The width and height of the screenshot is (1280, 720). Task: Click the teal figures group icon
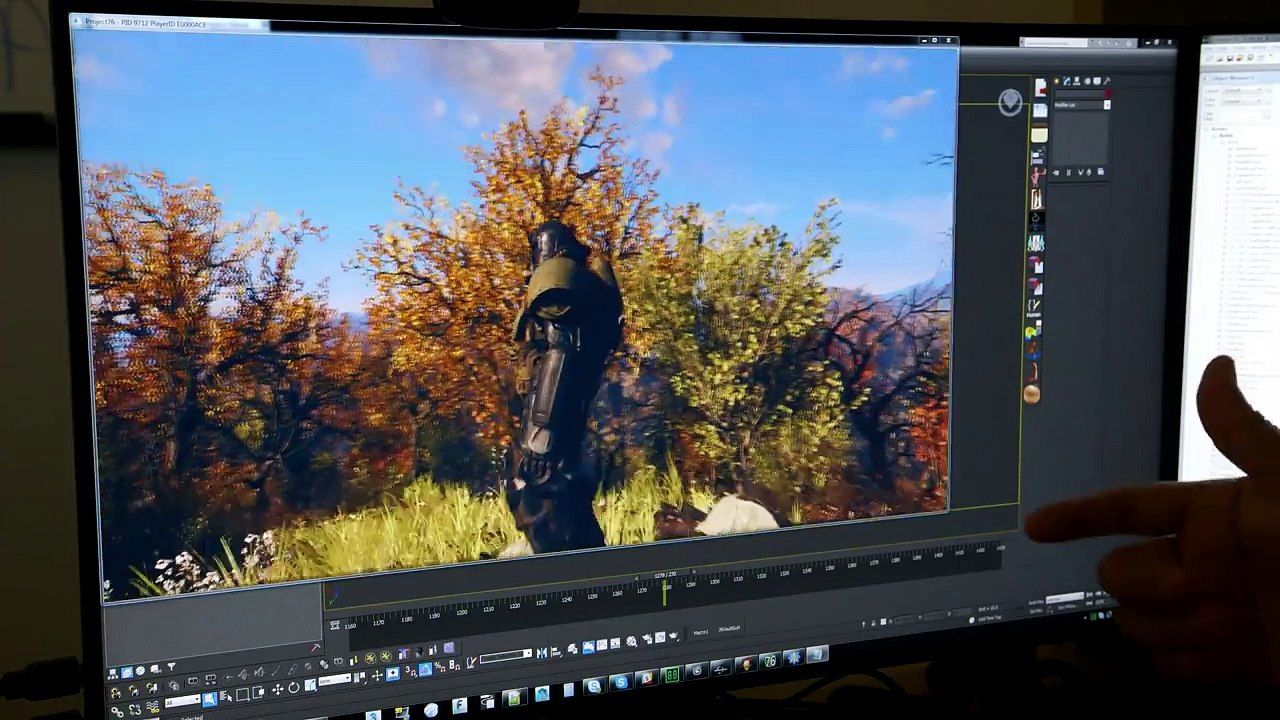pyautogui.click(x=1036, y=243)
